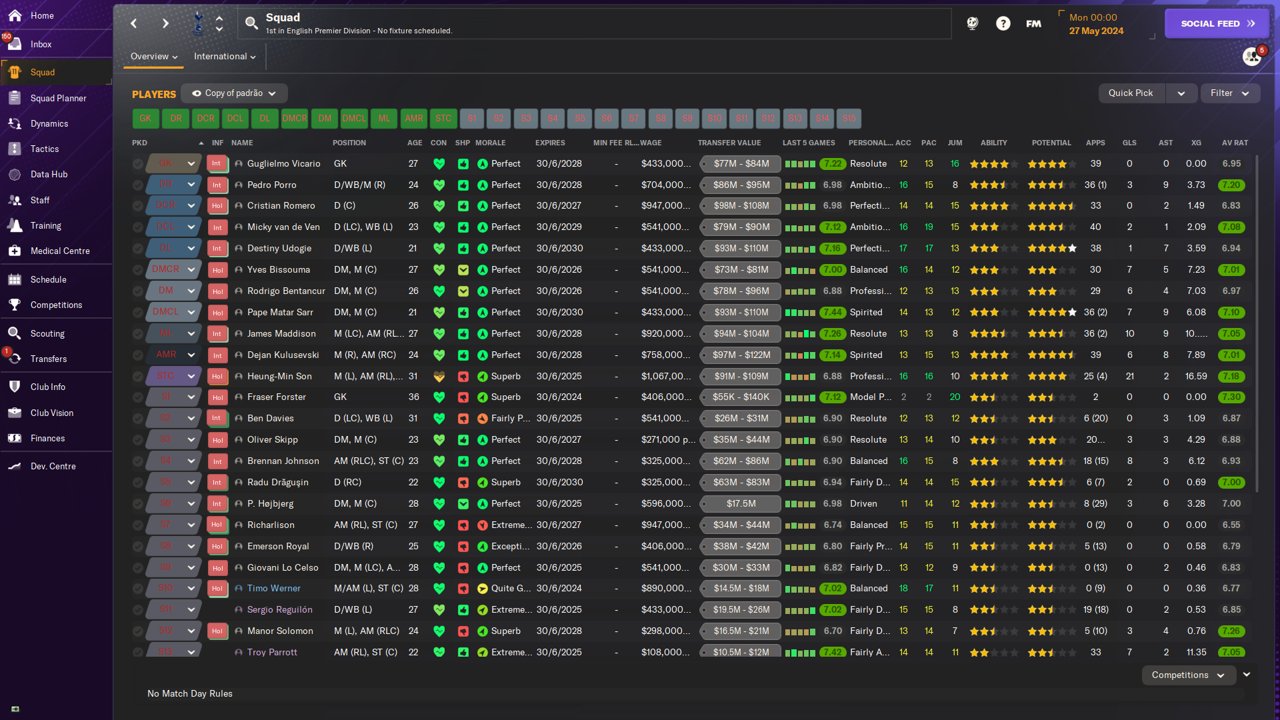Click the Scouting magnifier icon in sidebar
The height and width of the screenshot is (720, 1280).
pos(15,334)
